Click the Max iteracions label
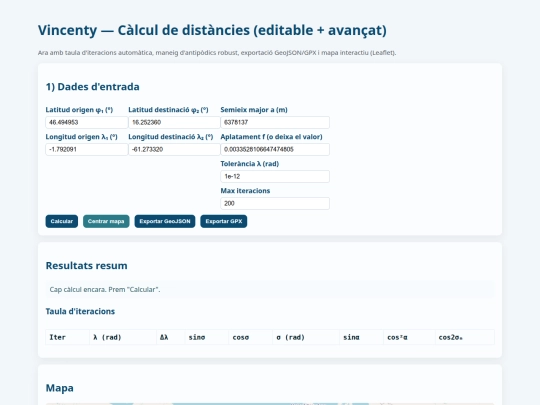The width and height of the screenshot is (540, 405). tap(245, 191)
